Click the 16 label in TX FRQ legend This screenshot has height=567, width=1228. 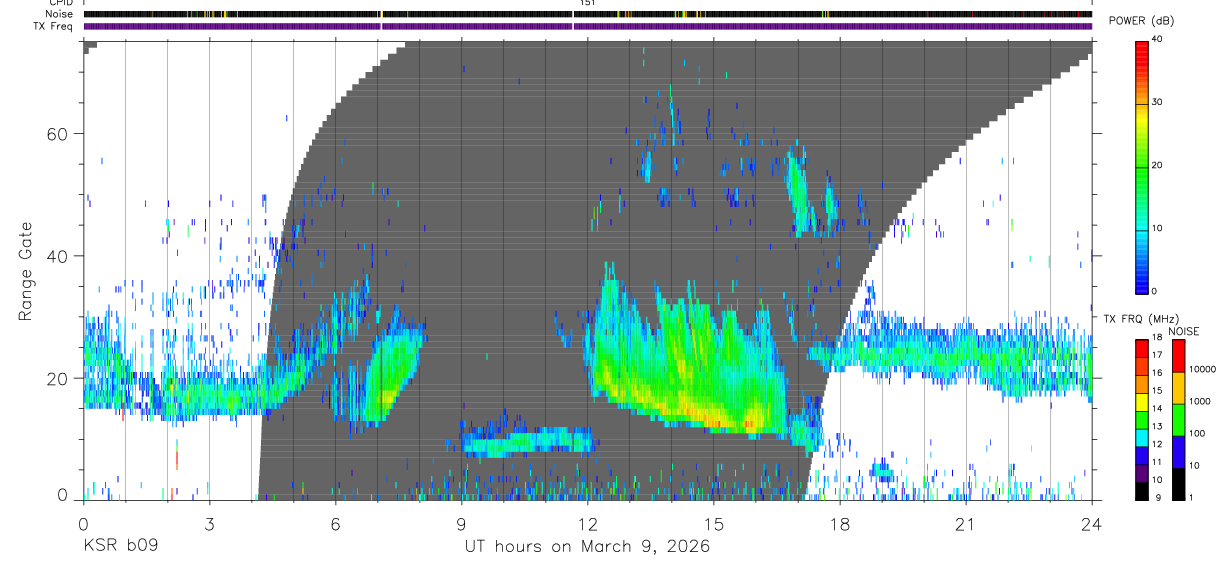[x=1155, y=372]
